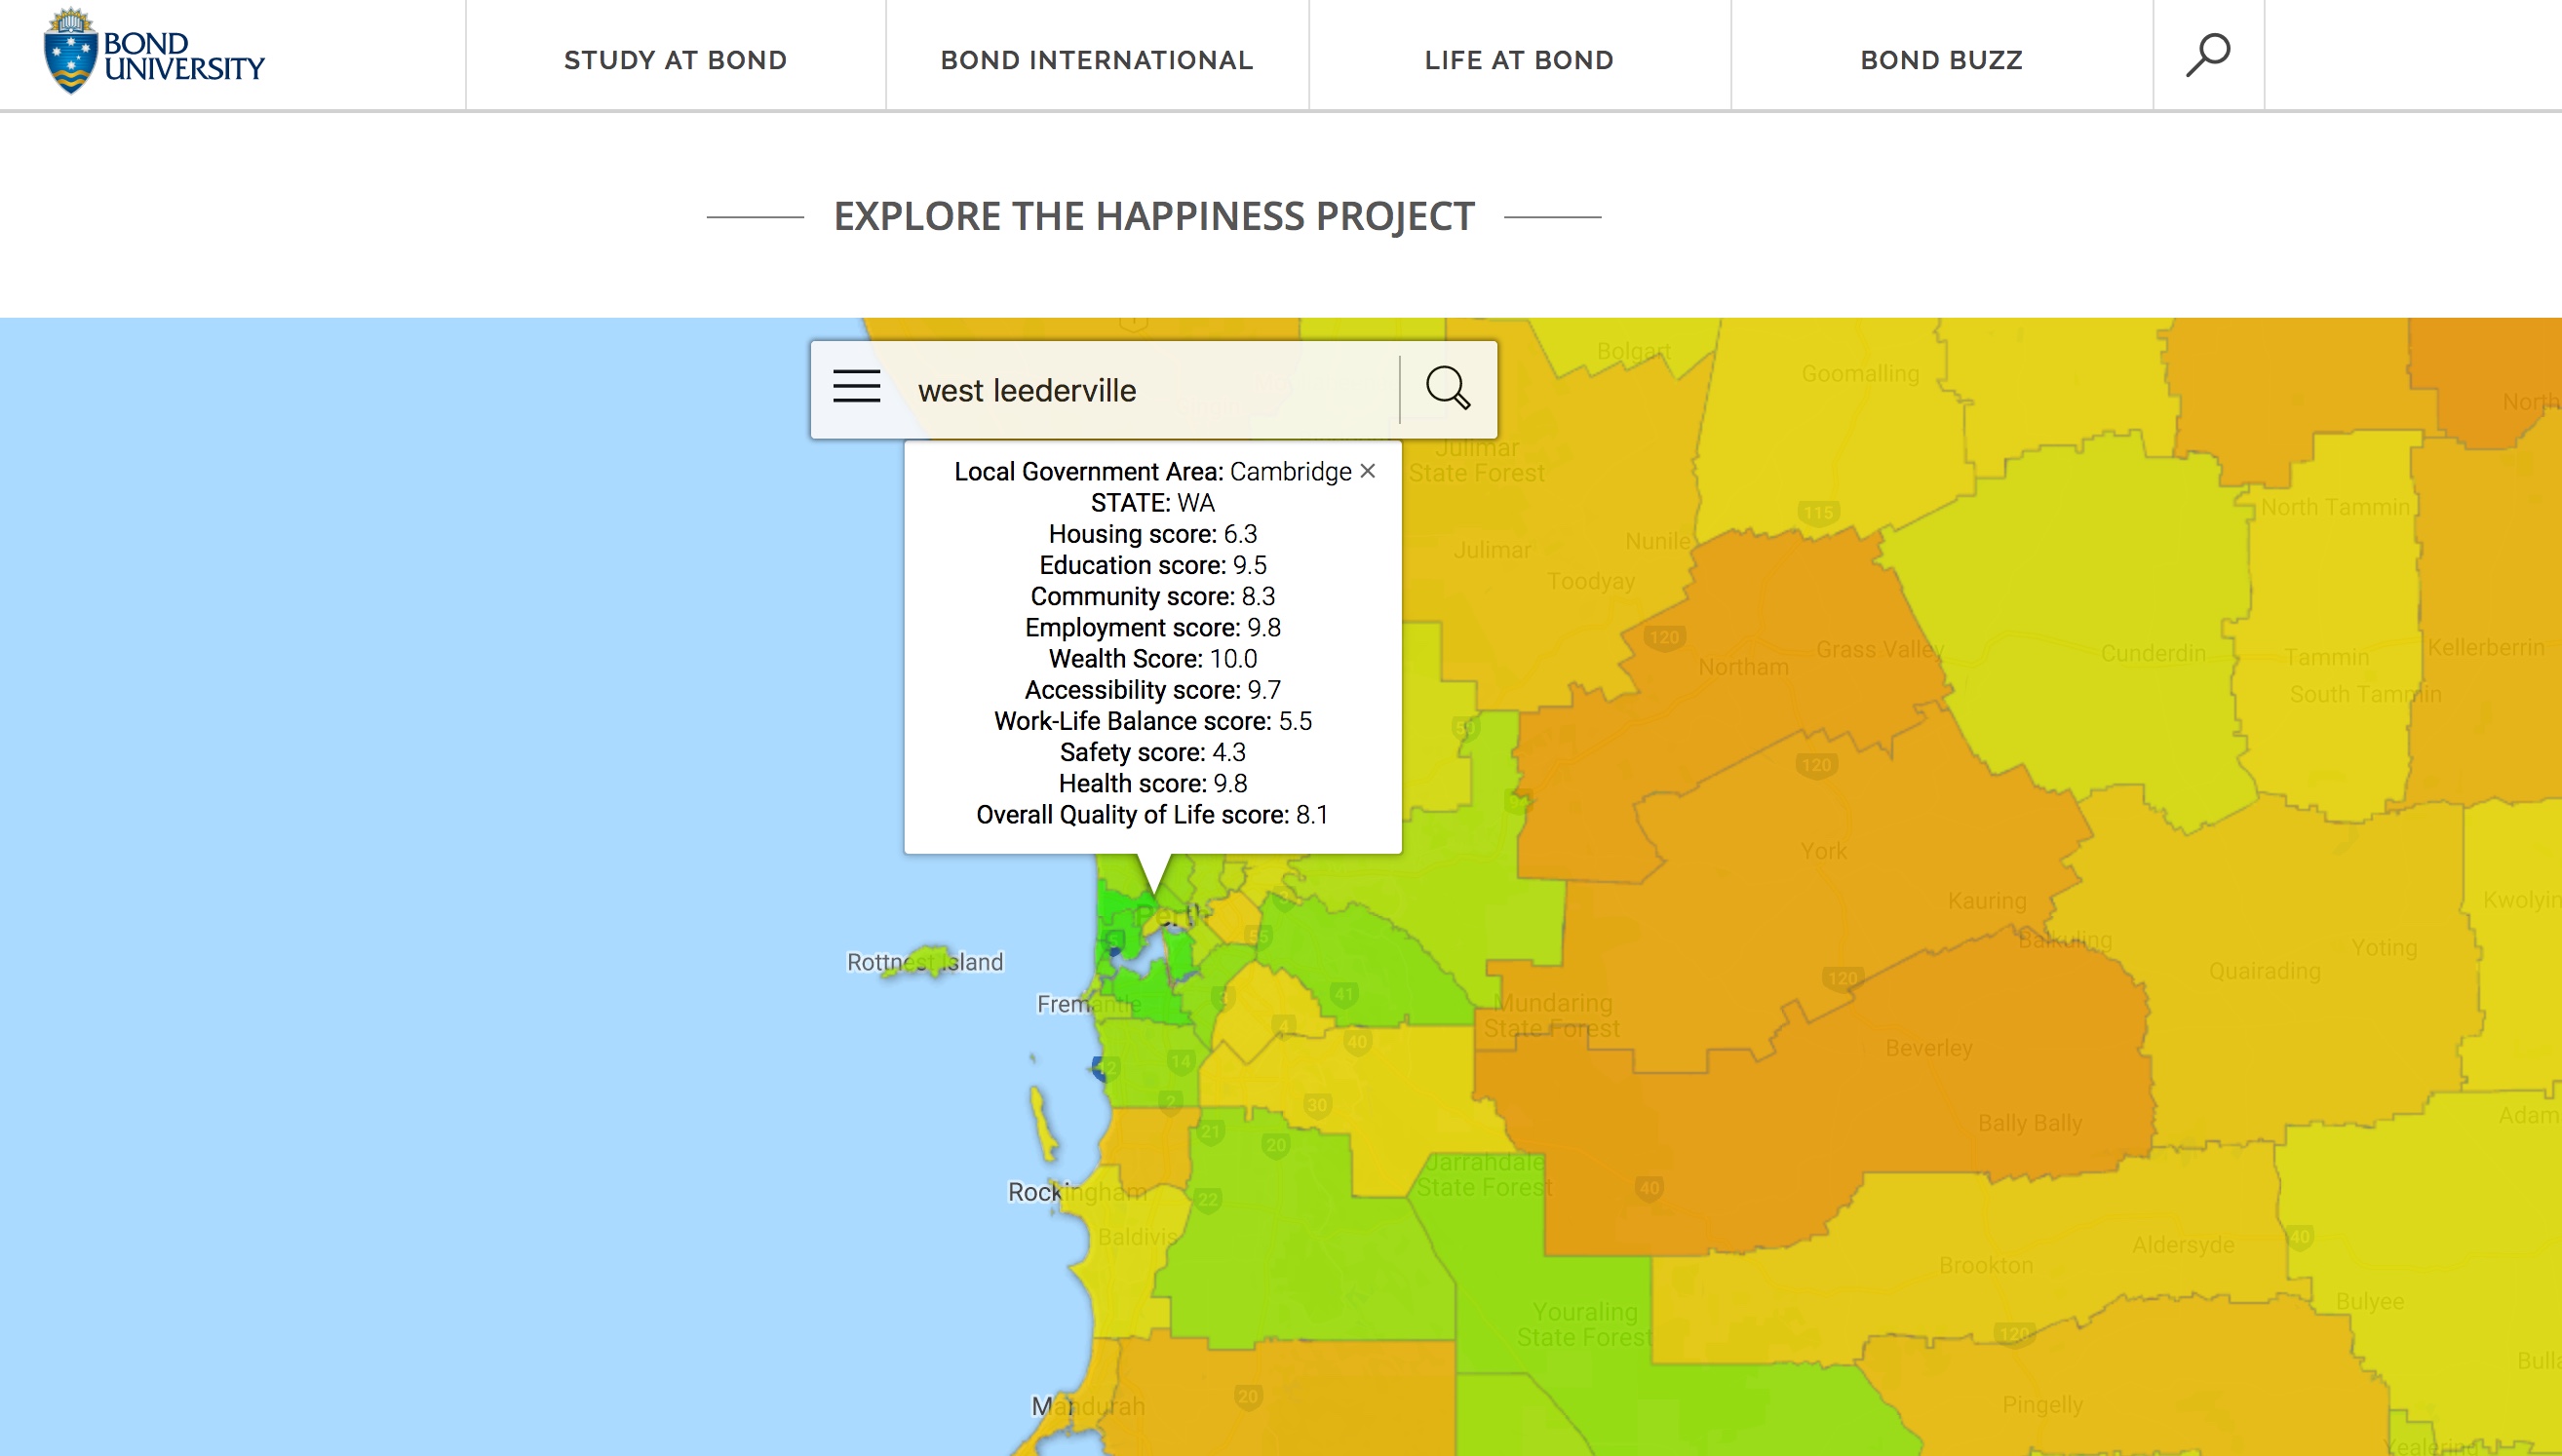Screen dimensions: 2562x1456
Task: Open Bond International menu
Action: point(1096,60)
